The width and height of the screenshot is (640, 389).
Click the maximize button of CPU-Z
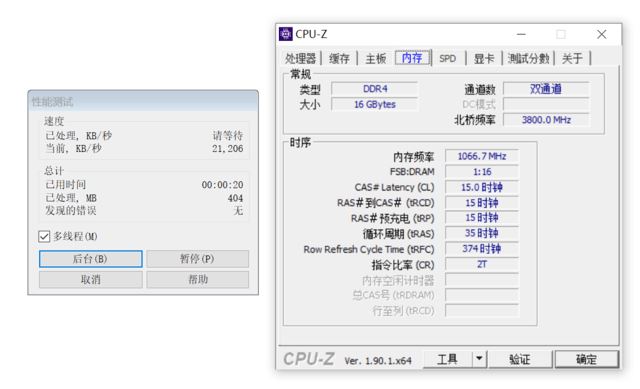click(x=561, y=34)
